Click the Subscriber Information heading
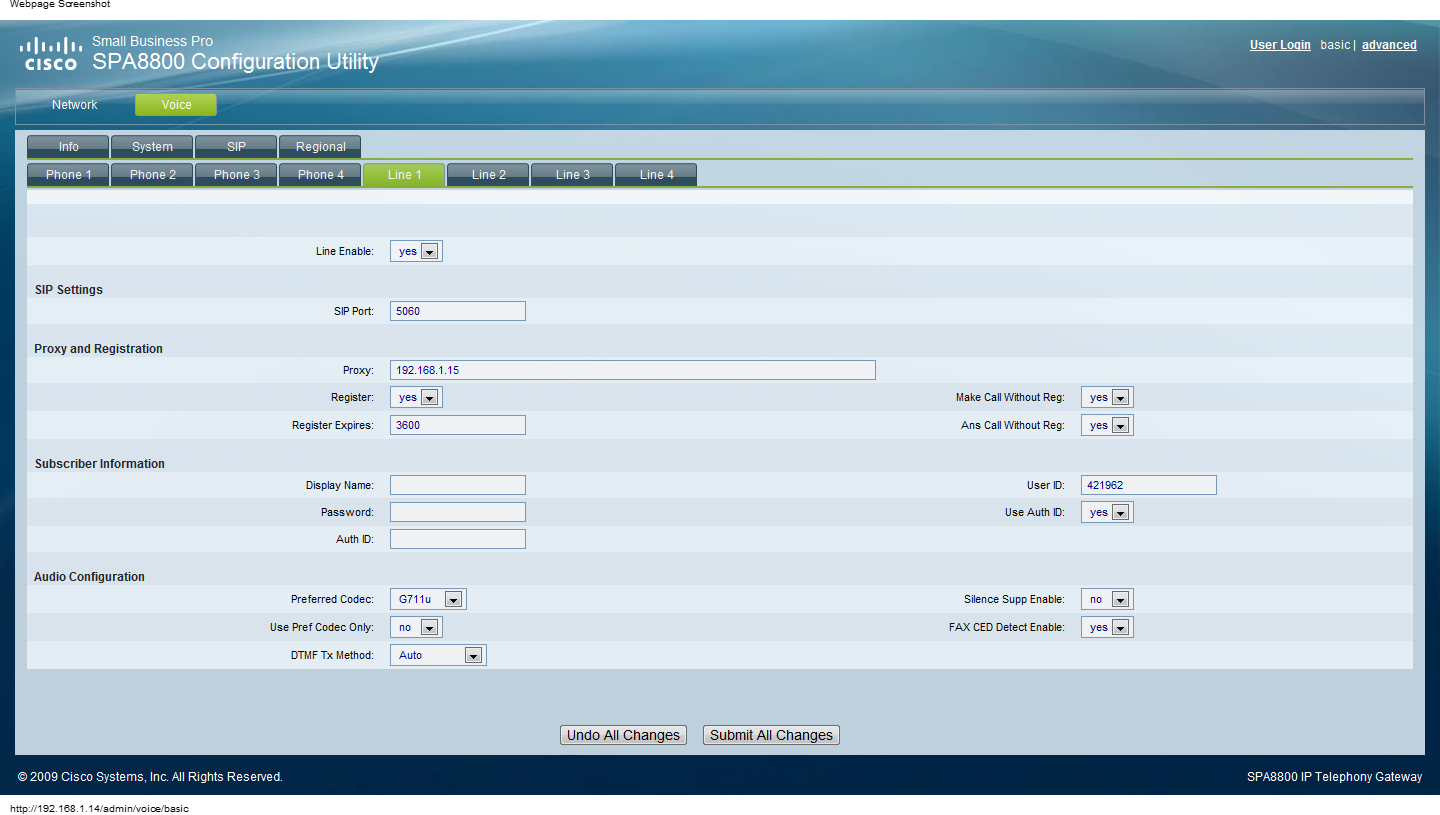 click(100, 464)
